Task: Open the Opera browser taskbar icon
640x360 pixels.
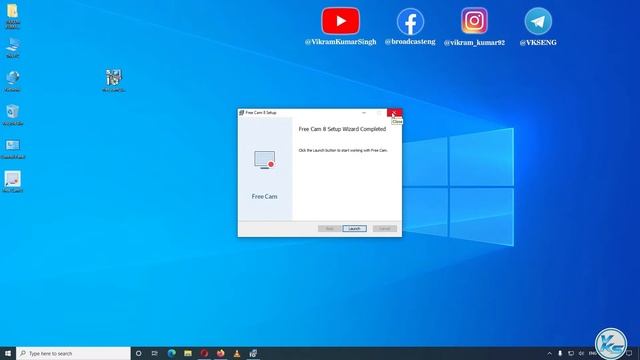Action: click(x=204, y=353)
